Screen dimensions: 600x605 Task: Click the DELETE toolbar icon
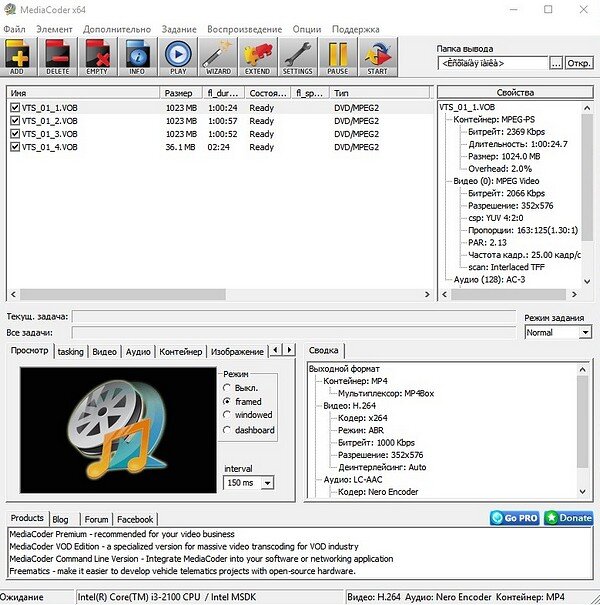tap(57, 57)
